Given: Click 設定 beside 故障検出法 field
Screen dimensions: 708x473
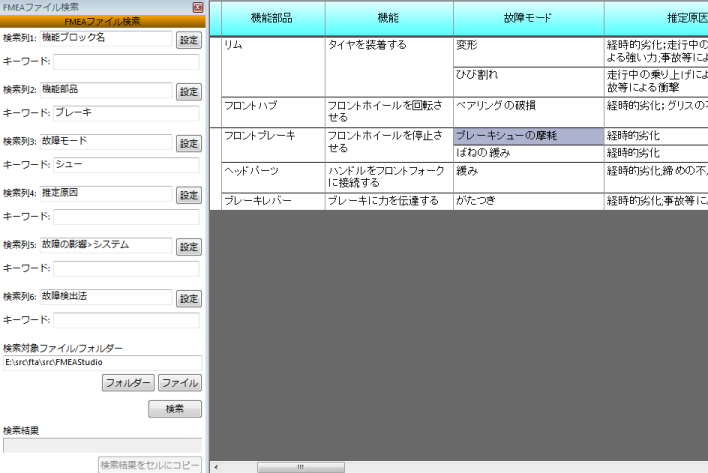Looking at the screenshot, I should pos(188,299).
